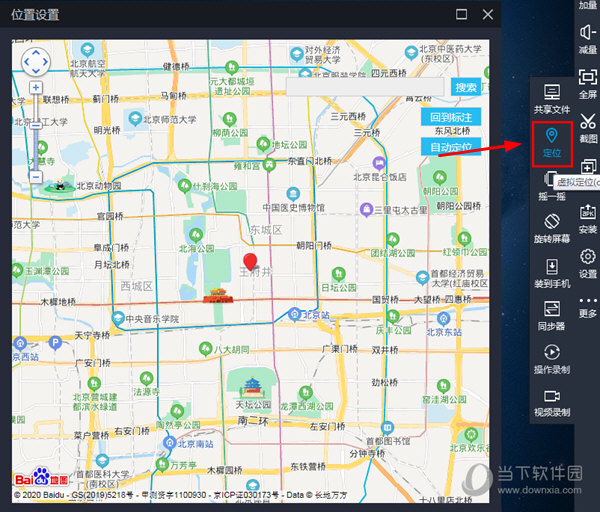Zoom in the map with plus button

[x=36, y=88]
